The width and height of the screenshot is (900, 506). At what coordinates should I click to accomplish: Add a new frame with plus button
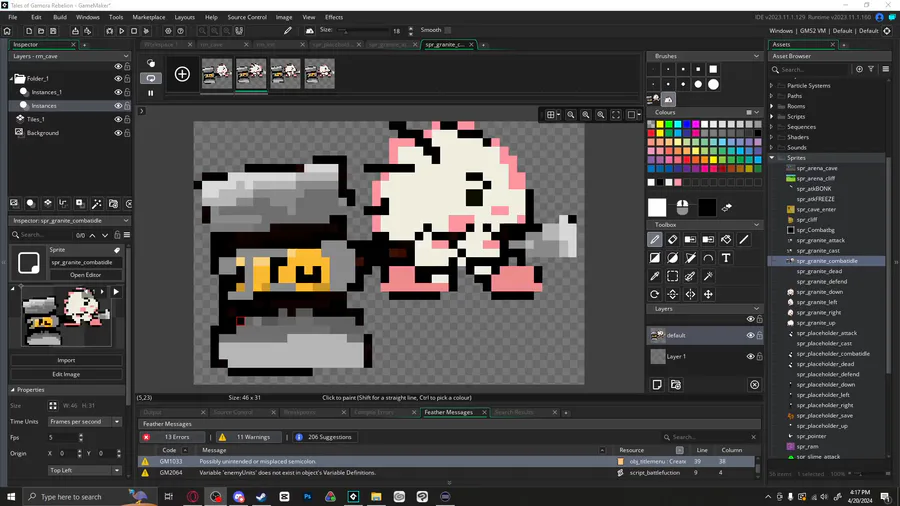pyautogui.click(x=183, y=74)
